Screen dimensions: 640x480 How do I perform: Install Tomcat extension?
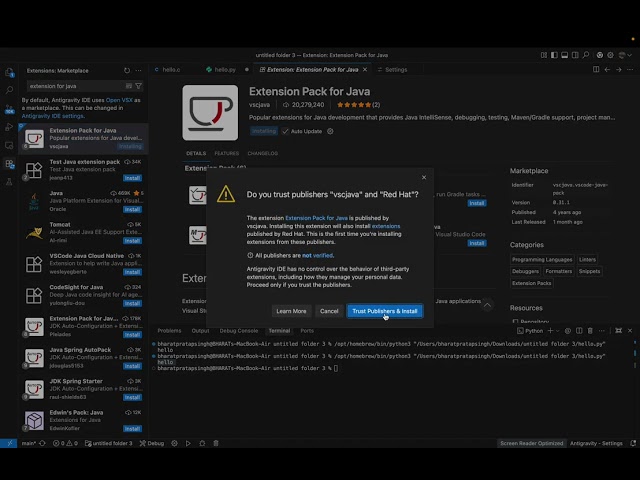[x=132, y=241]
